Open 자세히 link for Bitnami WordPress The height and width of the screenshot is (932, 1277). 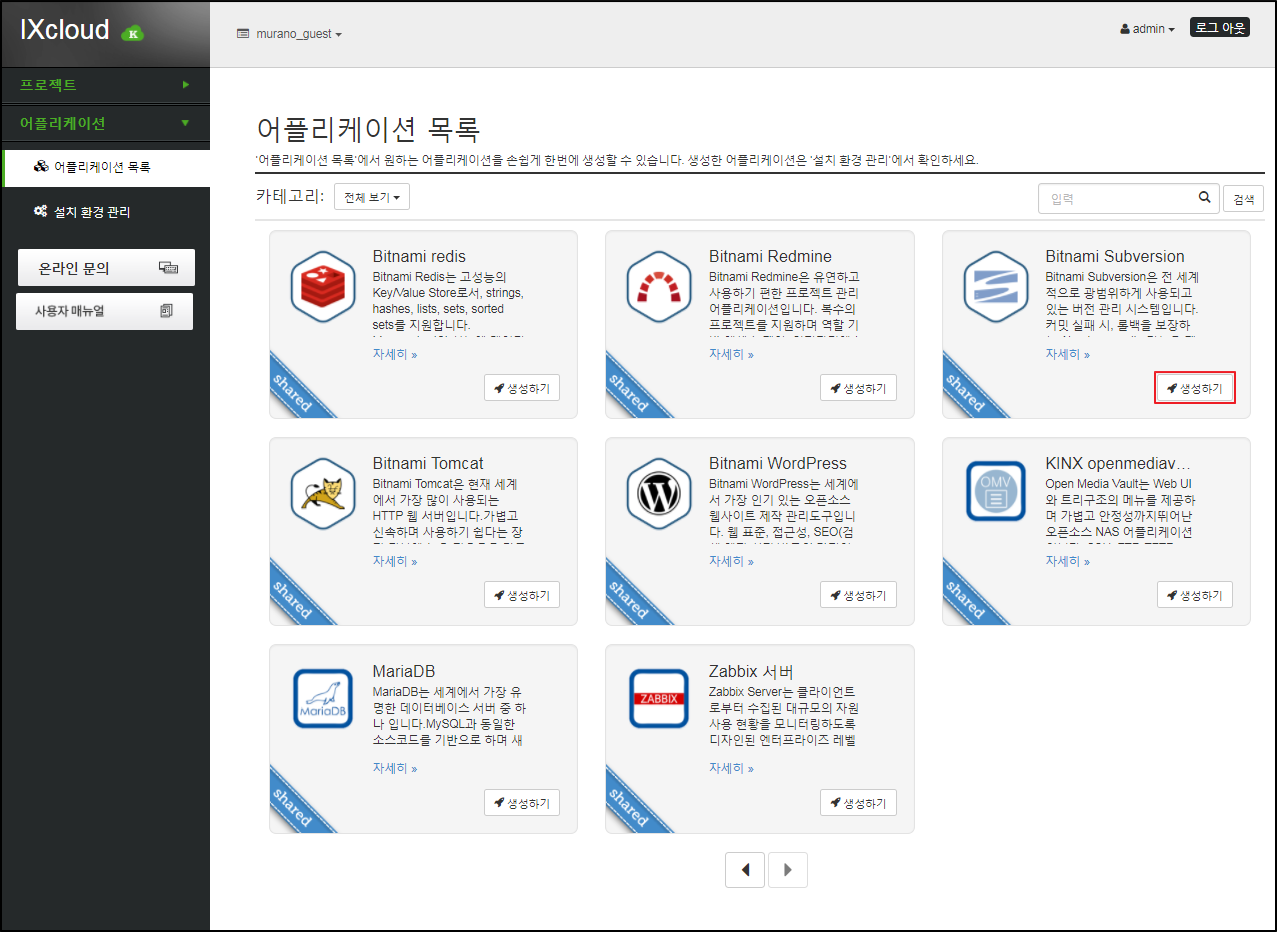click(x=731, y=561)
